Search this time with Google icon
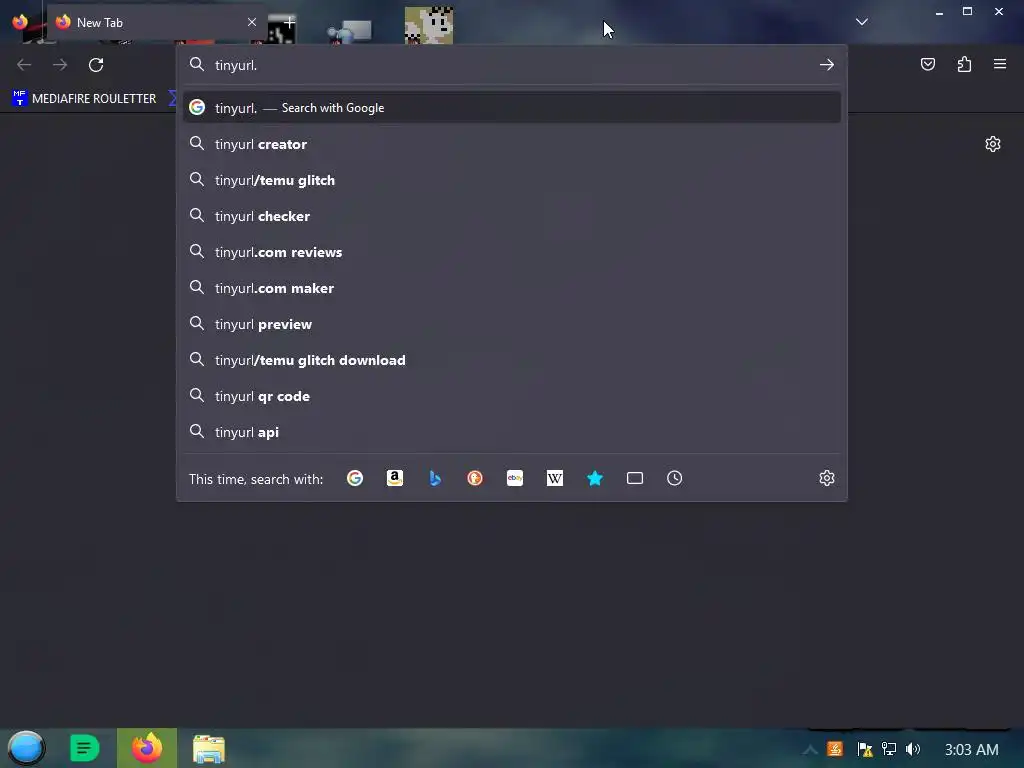 coord(355,478)
